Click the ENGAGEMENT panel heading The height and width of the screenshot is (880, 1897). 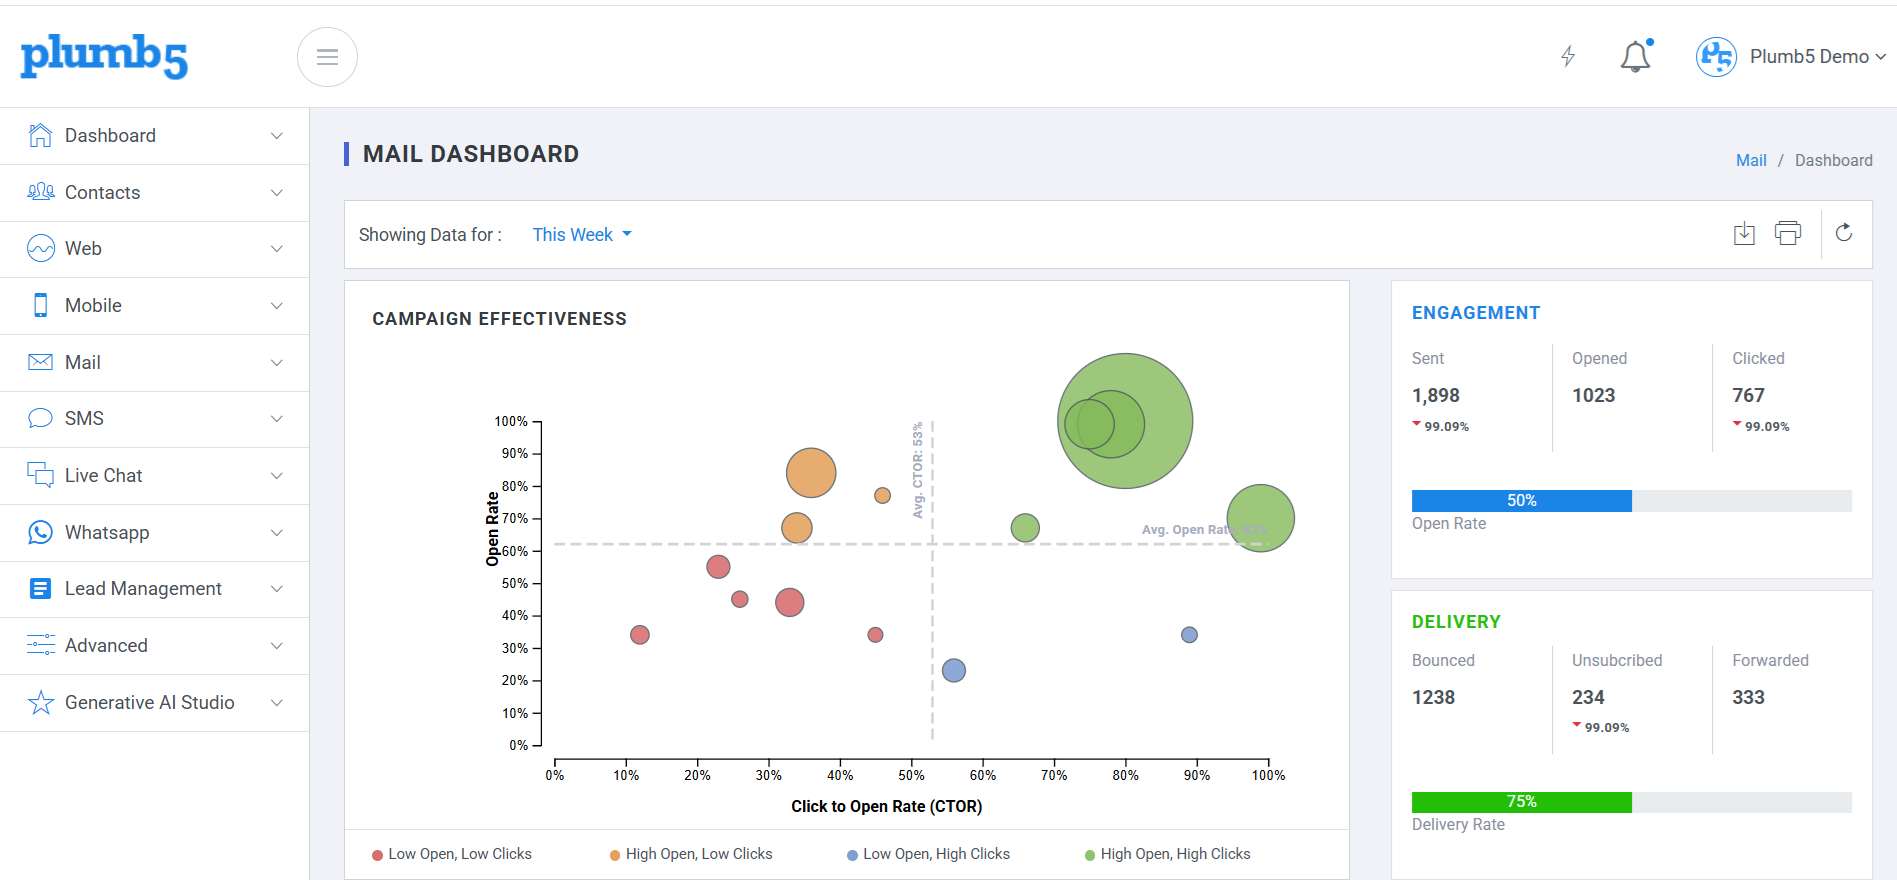coord(1476,313)
